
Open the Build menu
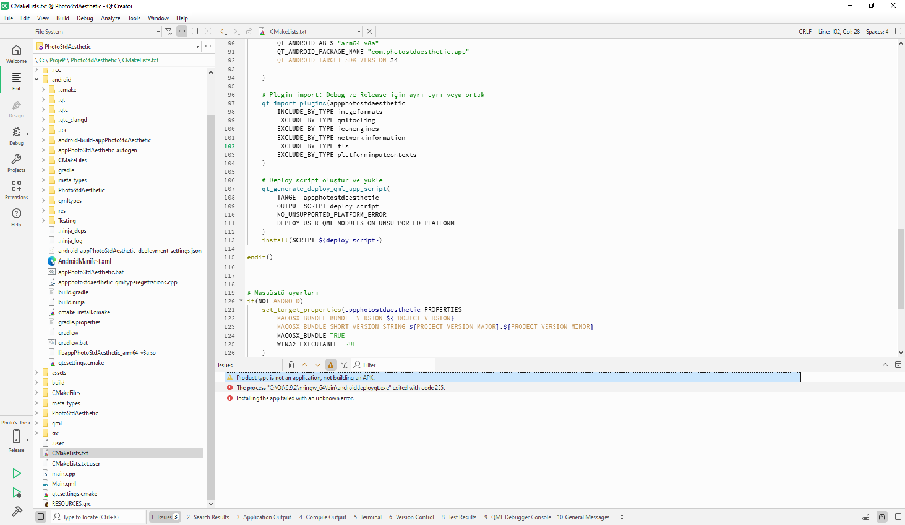pyautogui.click(x=62, y=18)
